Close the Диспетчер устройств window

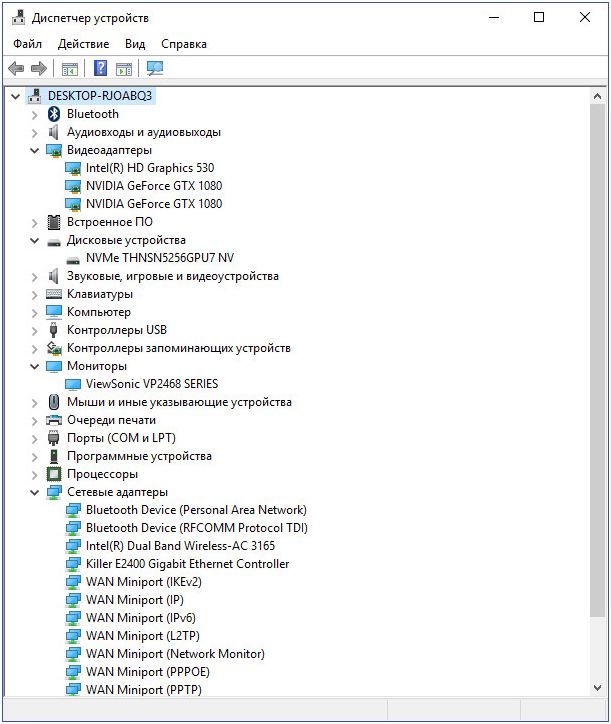(585, 18)
